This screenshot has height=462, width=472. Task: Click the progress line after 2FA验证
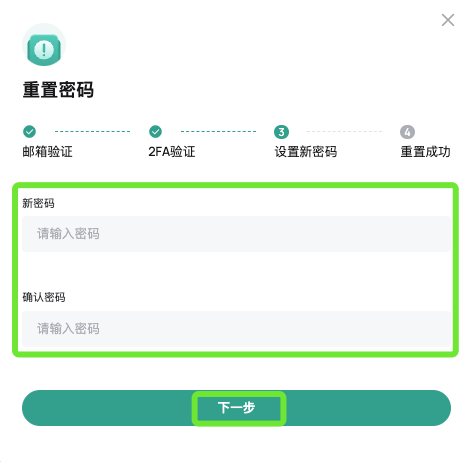pyautogui.click(x=218, y=131)
